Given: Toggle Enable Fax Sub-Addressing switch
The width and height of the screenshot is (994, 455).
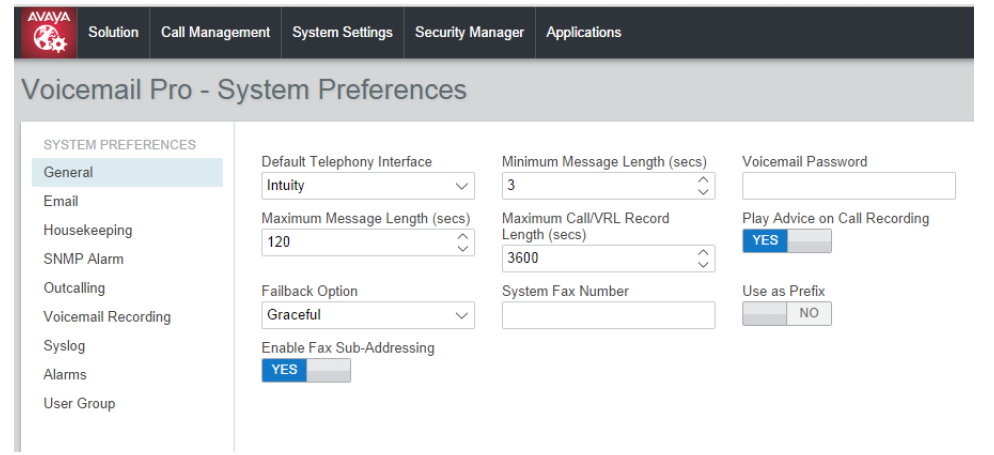Looking at the screenshot, I should tap(306, 370).
